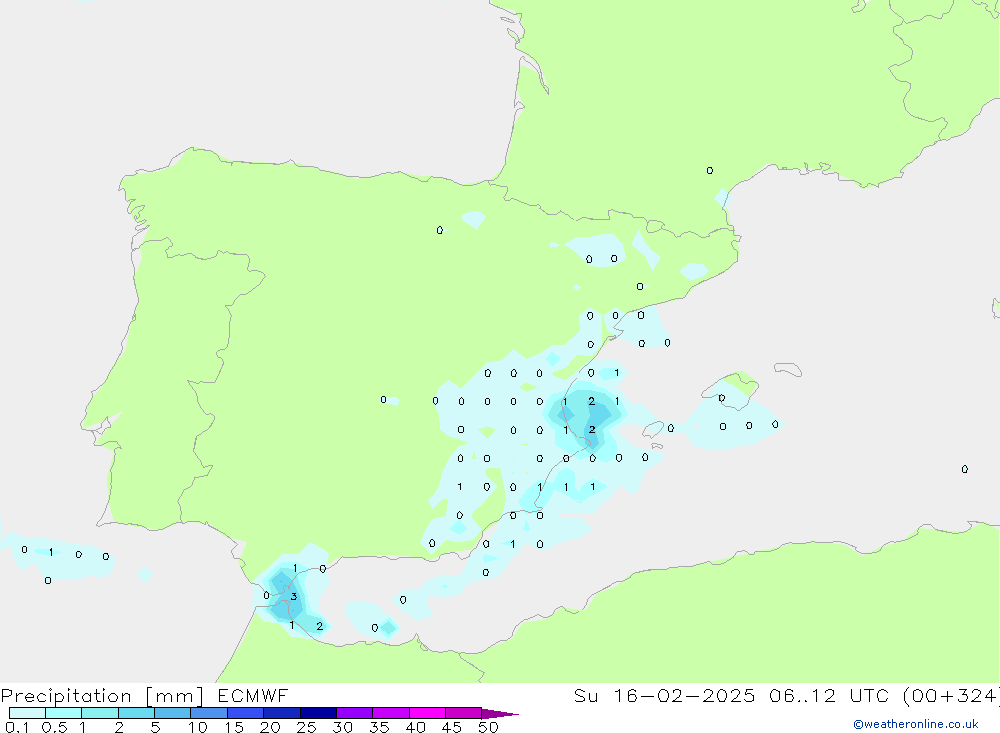Image resolution: width=1000 pixels, height=733 pixels.
Task: Click the '10' legend scale label
Action: [197, 727]
